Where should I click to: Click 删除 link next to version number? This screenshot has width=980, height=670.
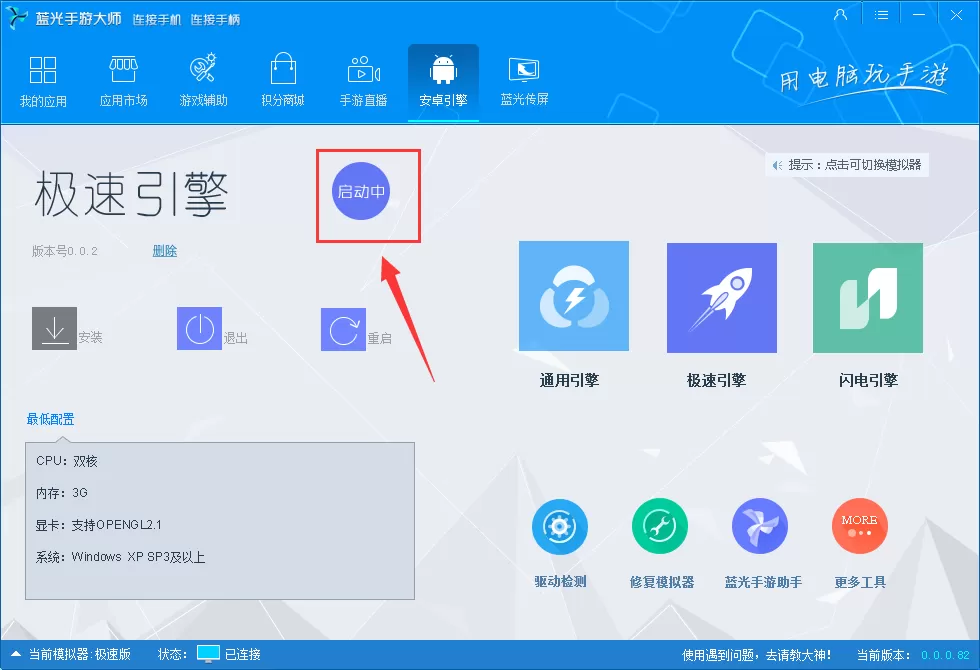pyautogui.click(x=165, y=251)
